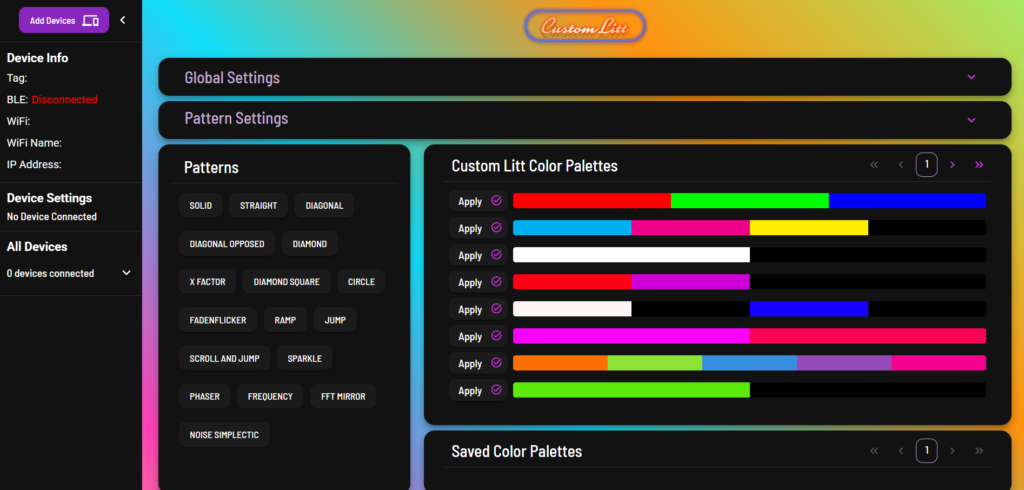This screenshot has width=1024, height=490.
Task: Apply the green color palette
Action: click(x=470, y=390)
